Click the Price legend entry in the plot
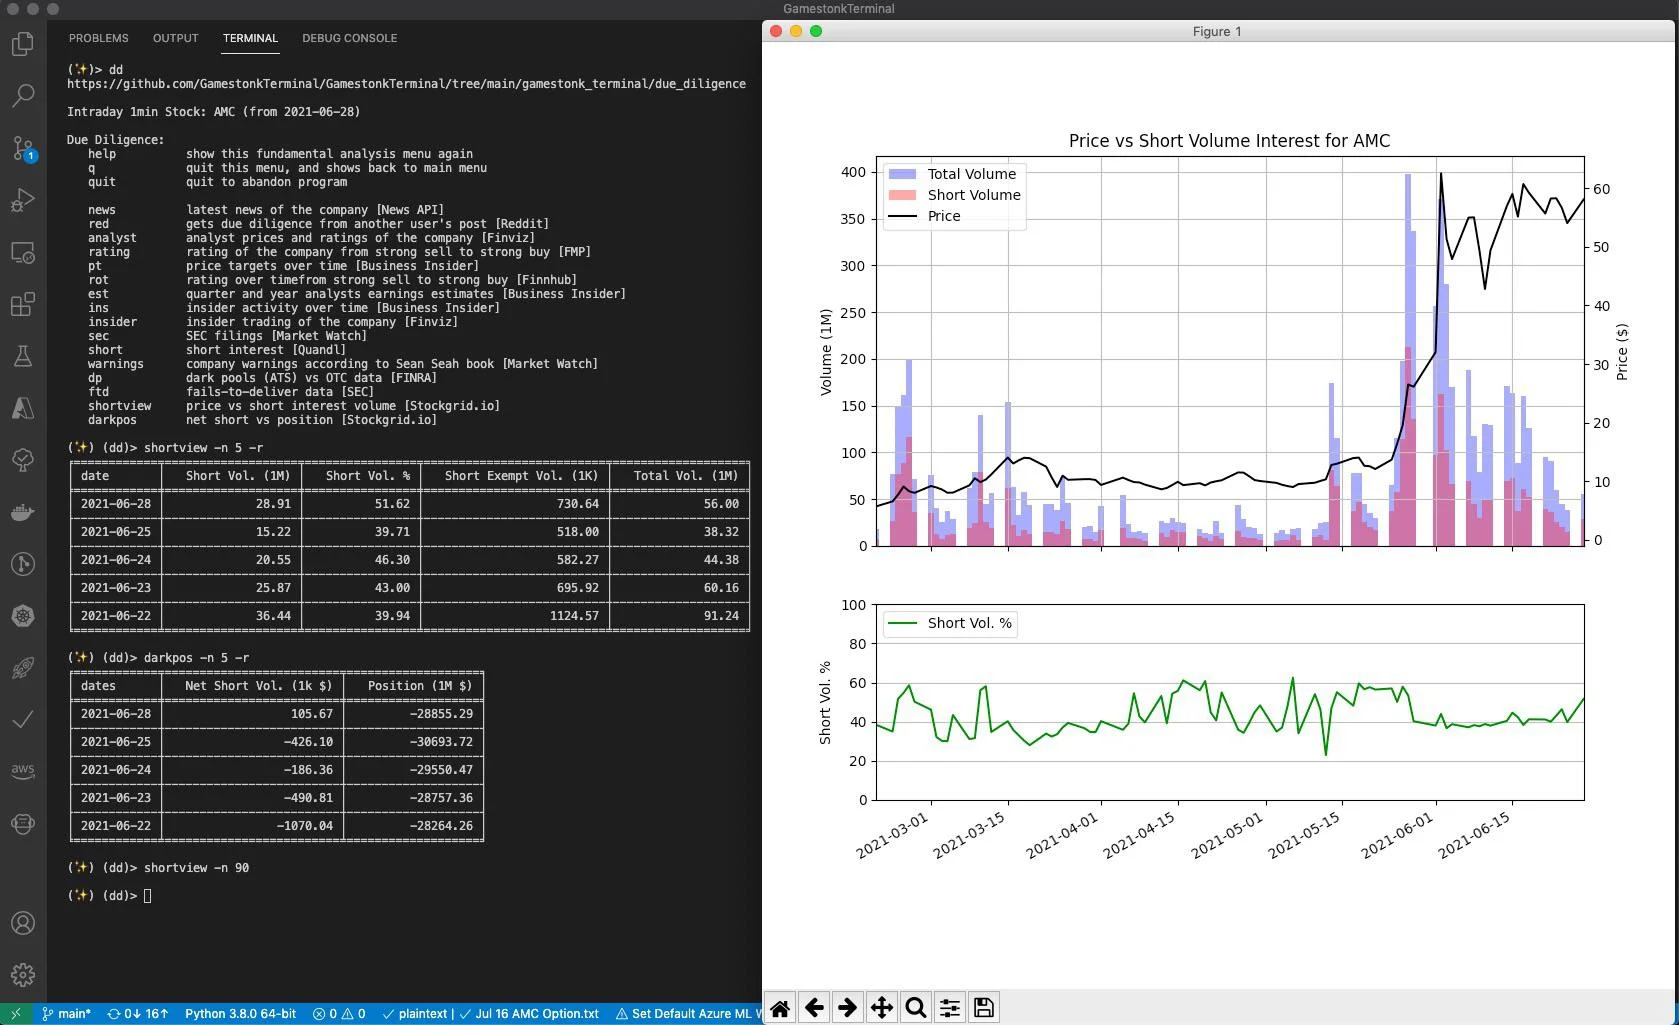The width and height of the screenshot is (1679, 1025). [943, 216]
